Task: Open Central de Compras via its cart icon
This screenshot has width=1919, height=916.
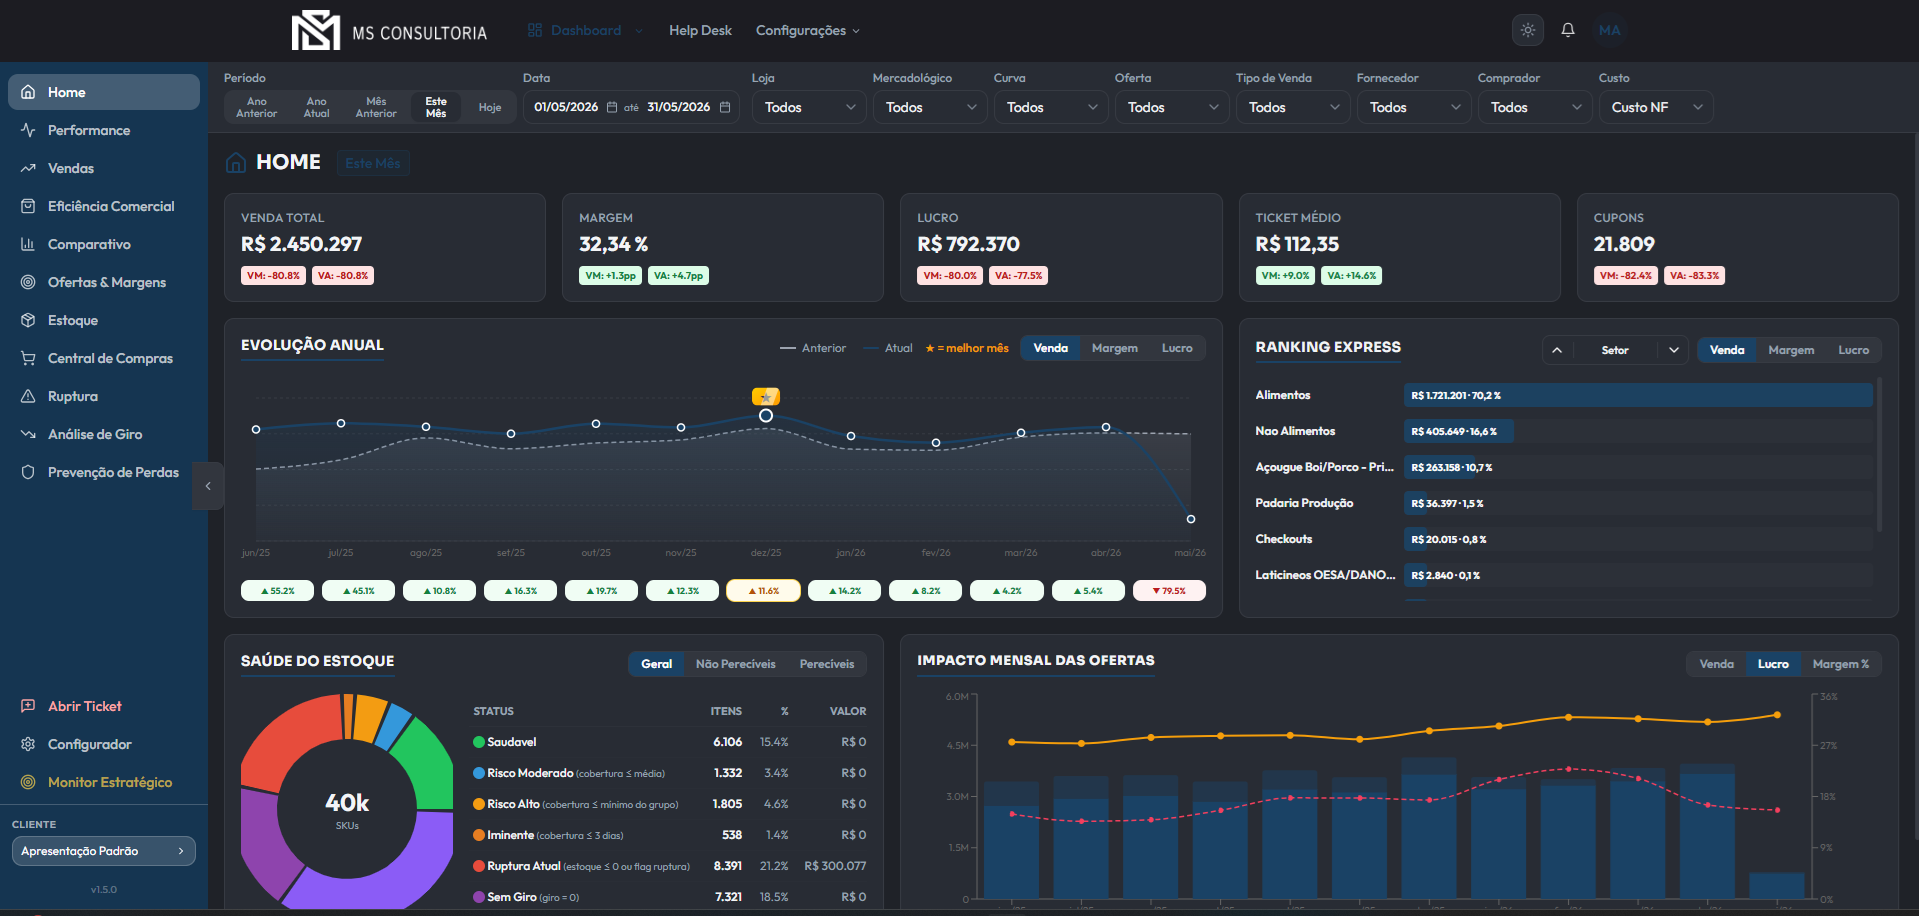Action: (28, 358)
